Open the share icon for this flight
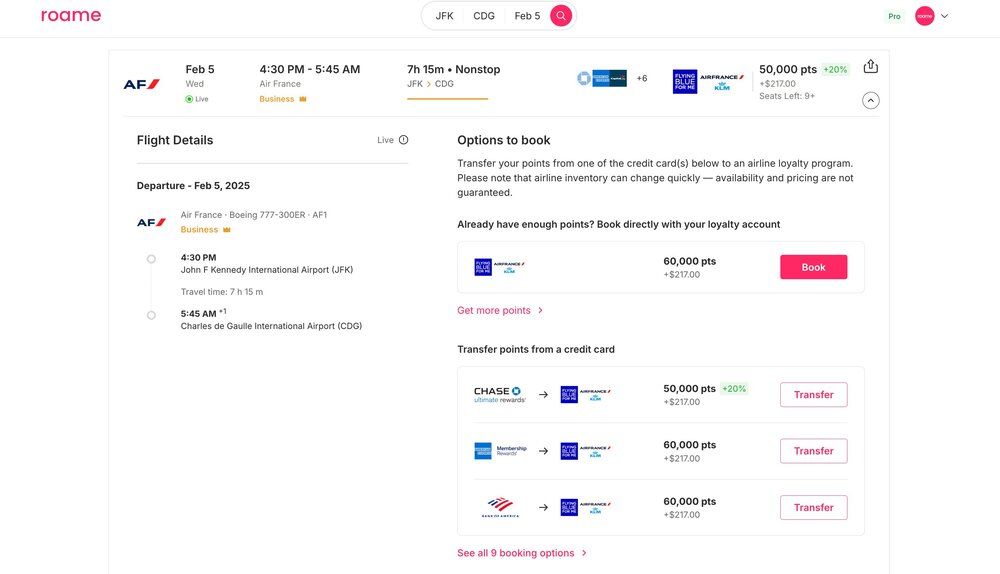The width and height of the screenshot is (1000, 574). coord(870,67)
